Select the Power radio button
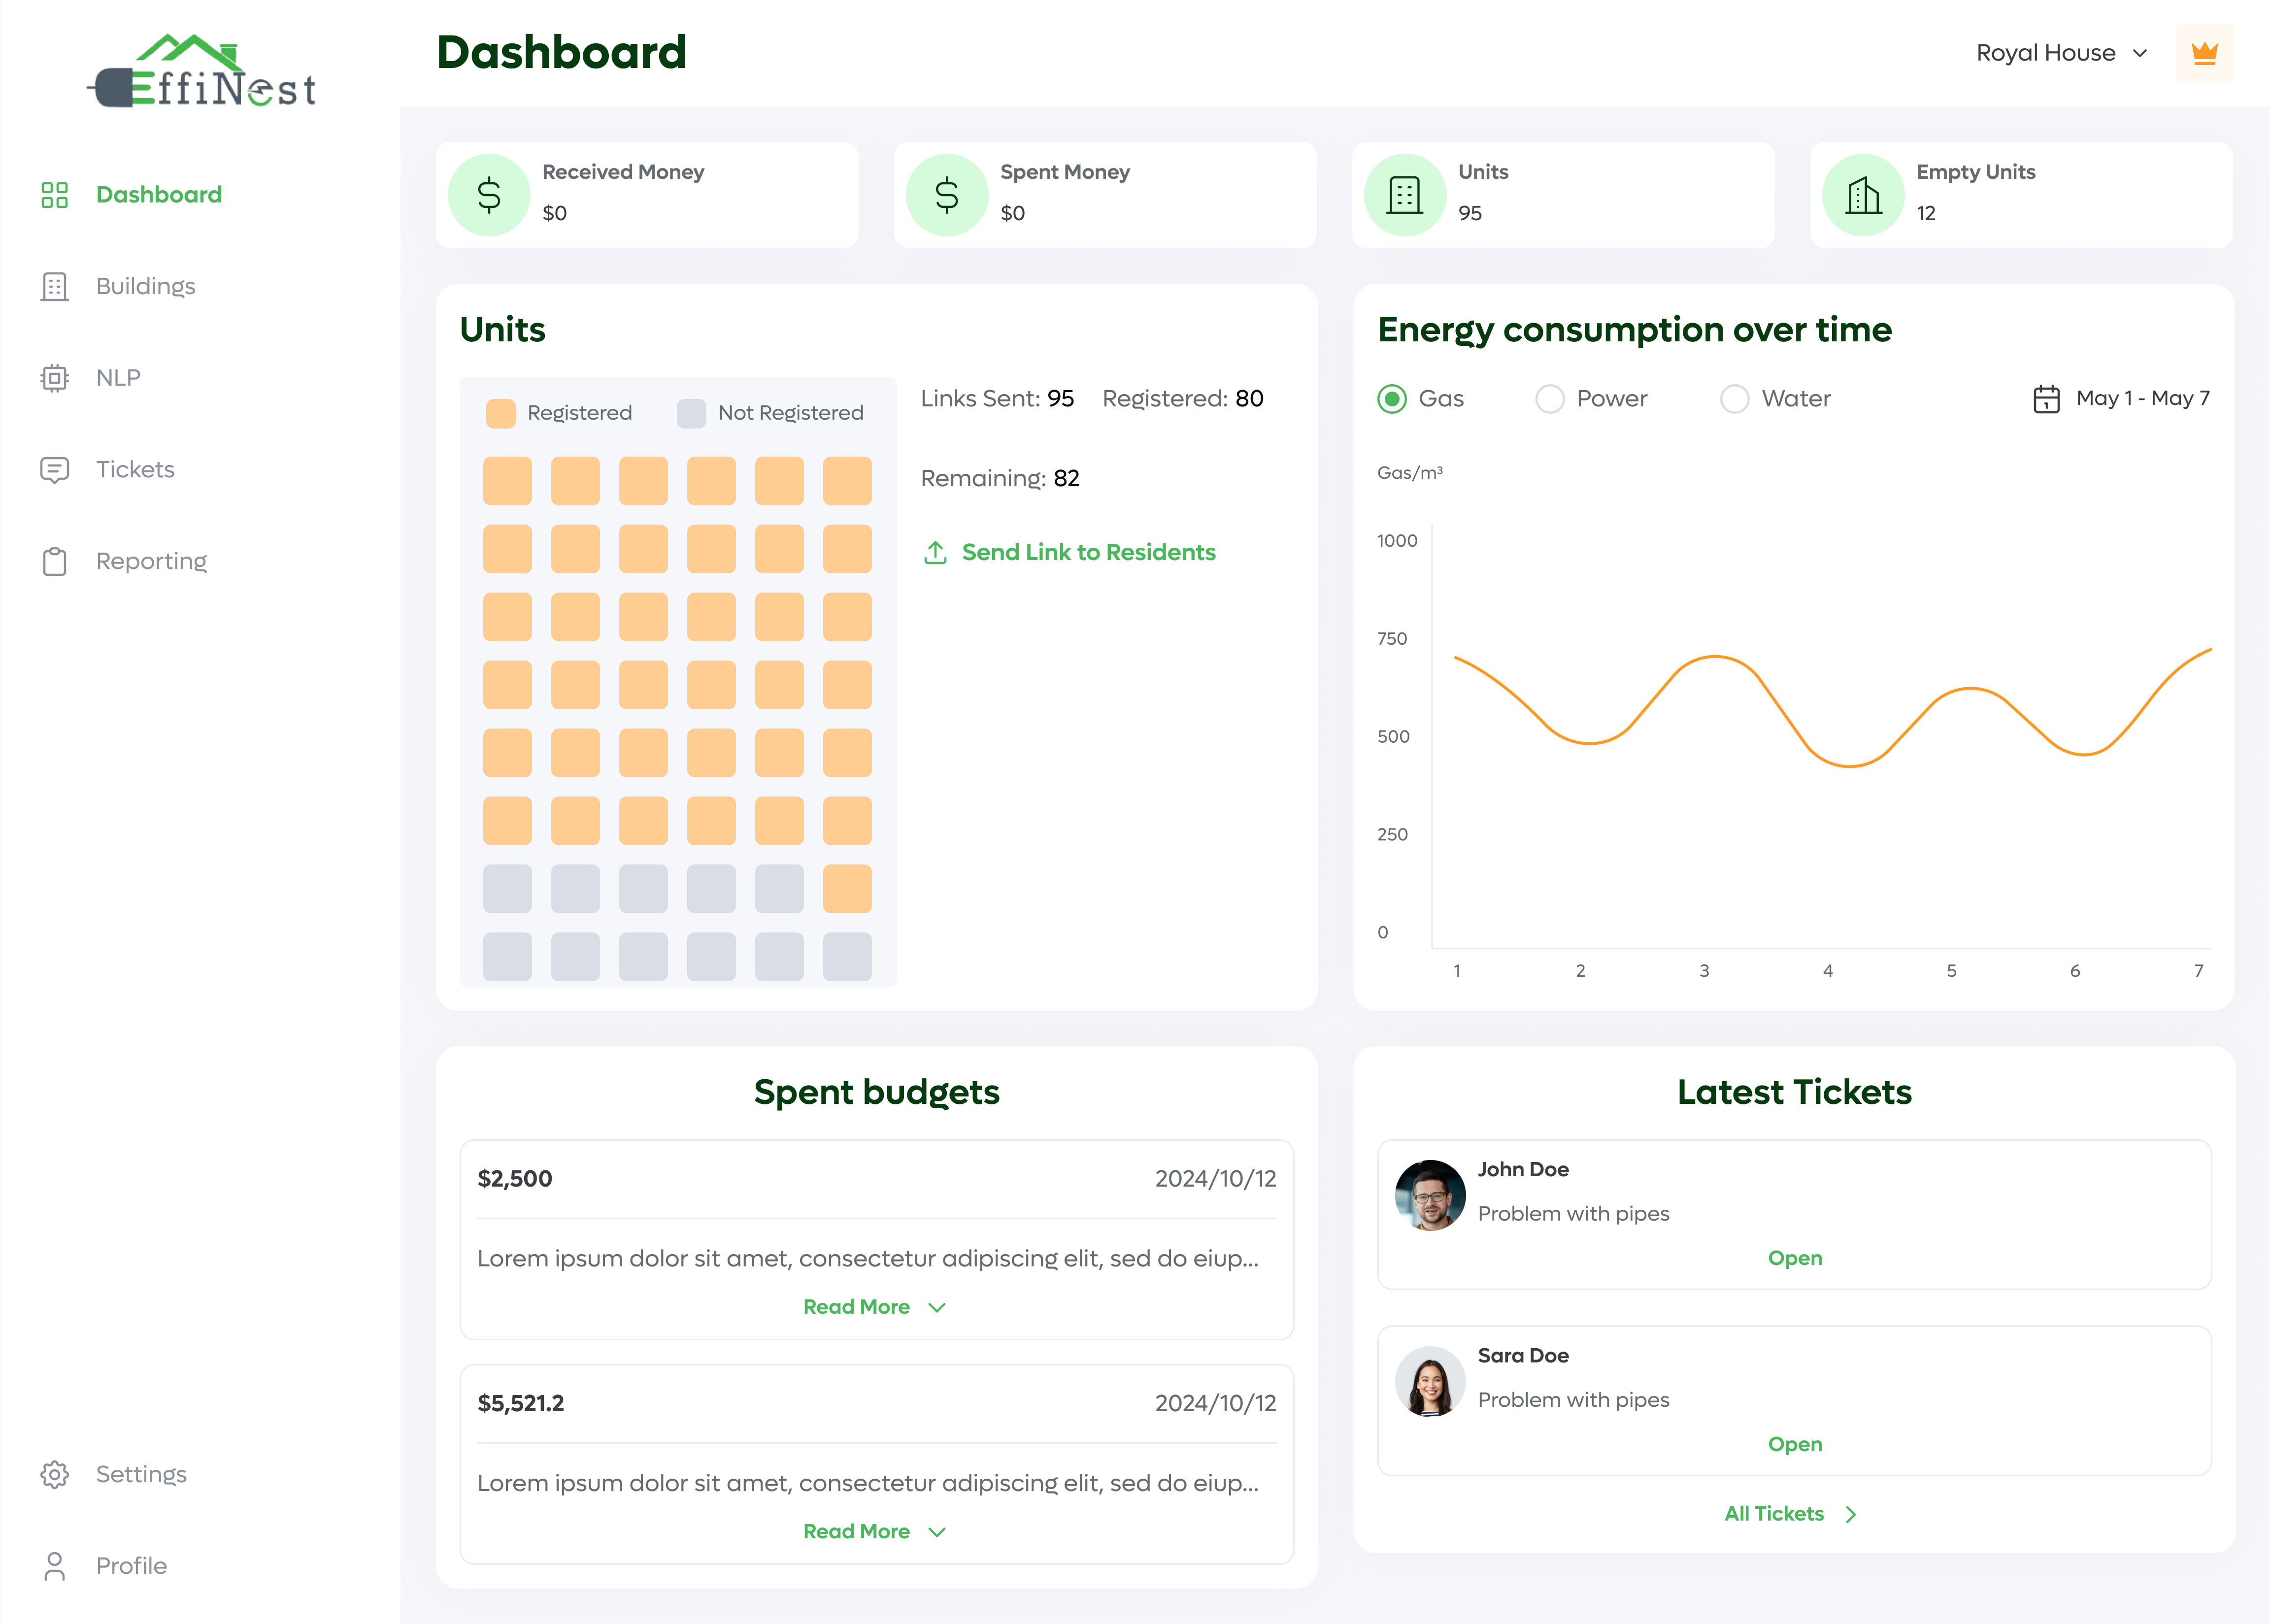The image size is (2270, 1624). click(1549, 399)
